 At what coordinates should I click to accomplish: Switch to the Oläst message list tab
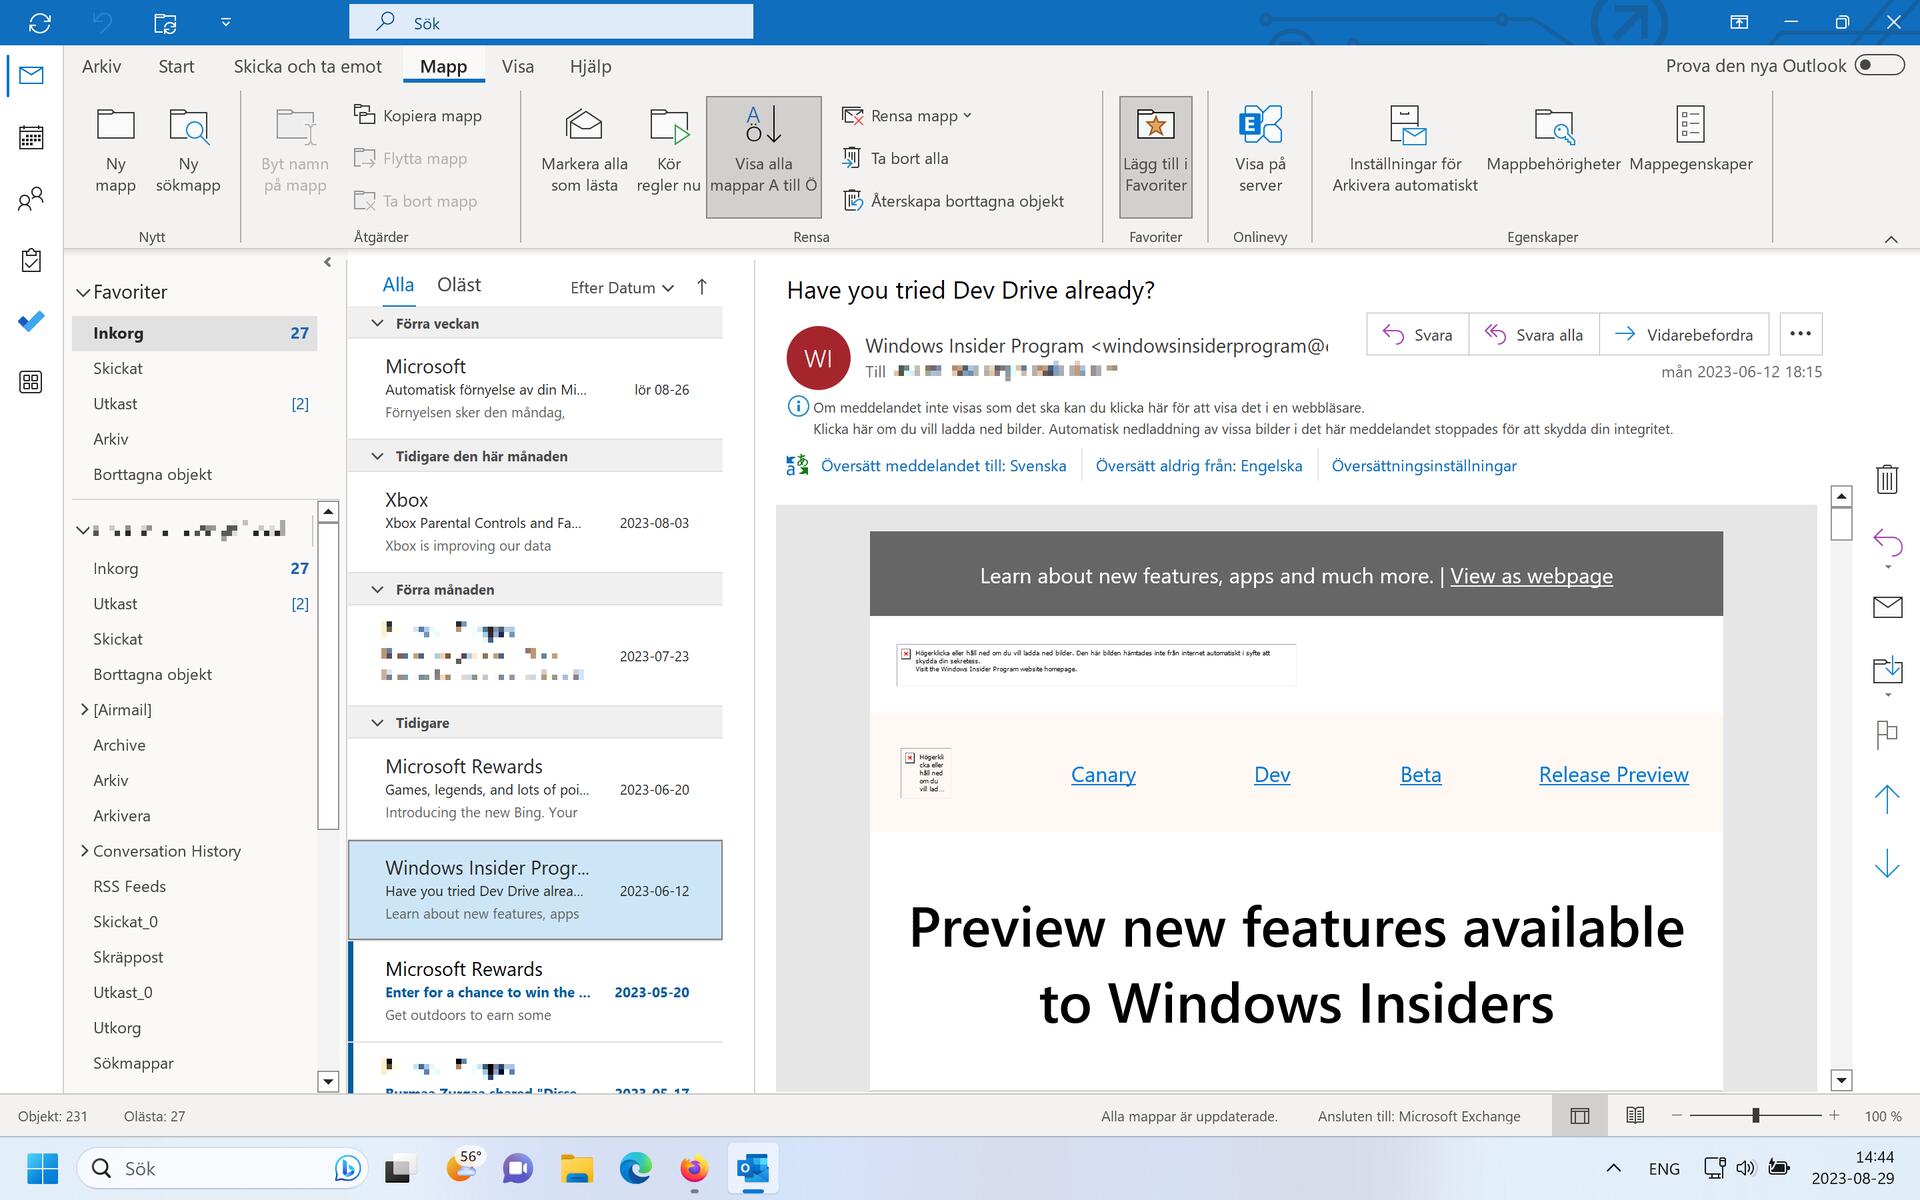click(x=459, y=285)
